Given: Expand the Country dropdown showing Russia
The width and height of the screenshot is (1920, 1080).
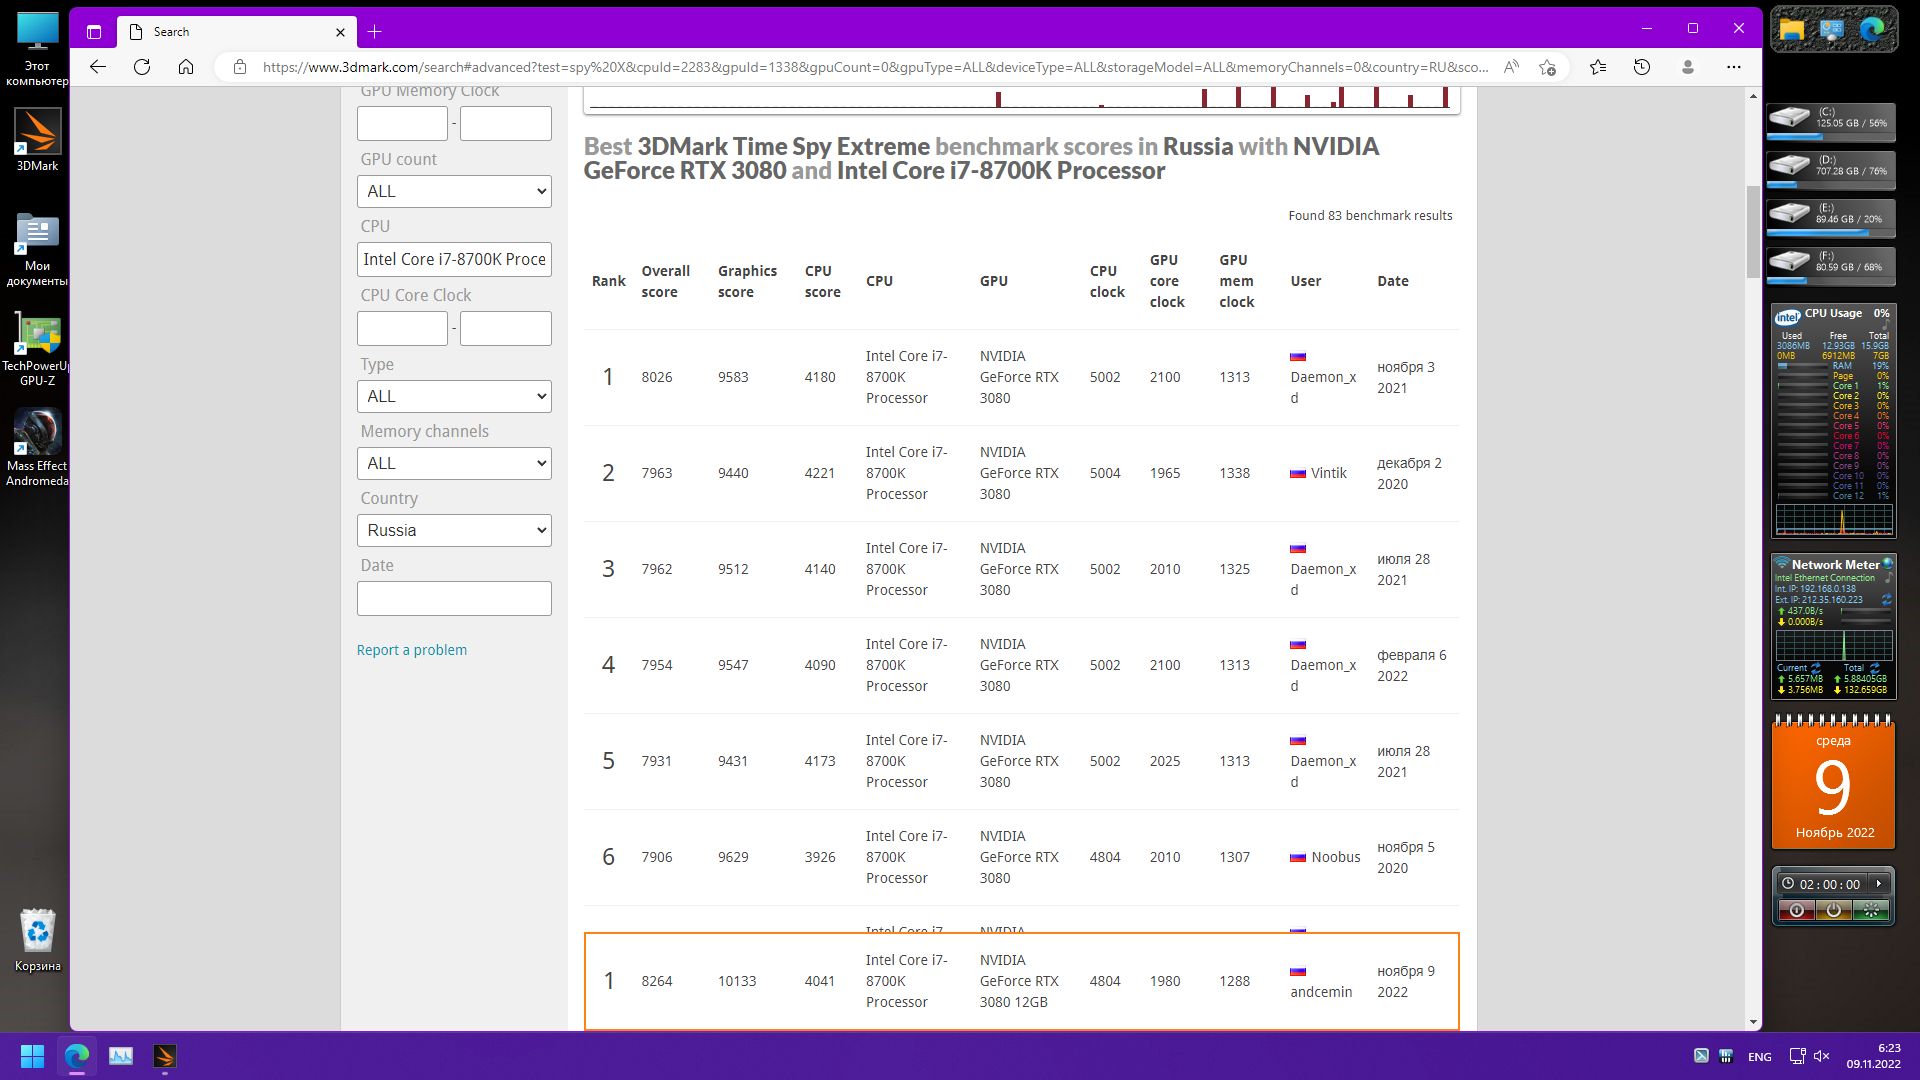Looking at the screenshot, I should point(454,530).
